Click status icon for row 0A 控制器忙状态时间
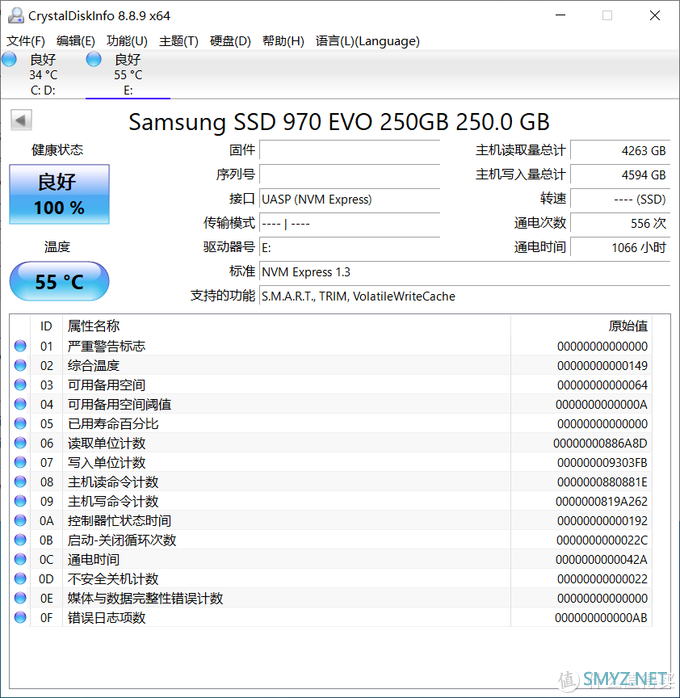The width and height of the screenshot is (680, 698). click(x=20, y=520)
